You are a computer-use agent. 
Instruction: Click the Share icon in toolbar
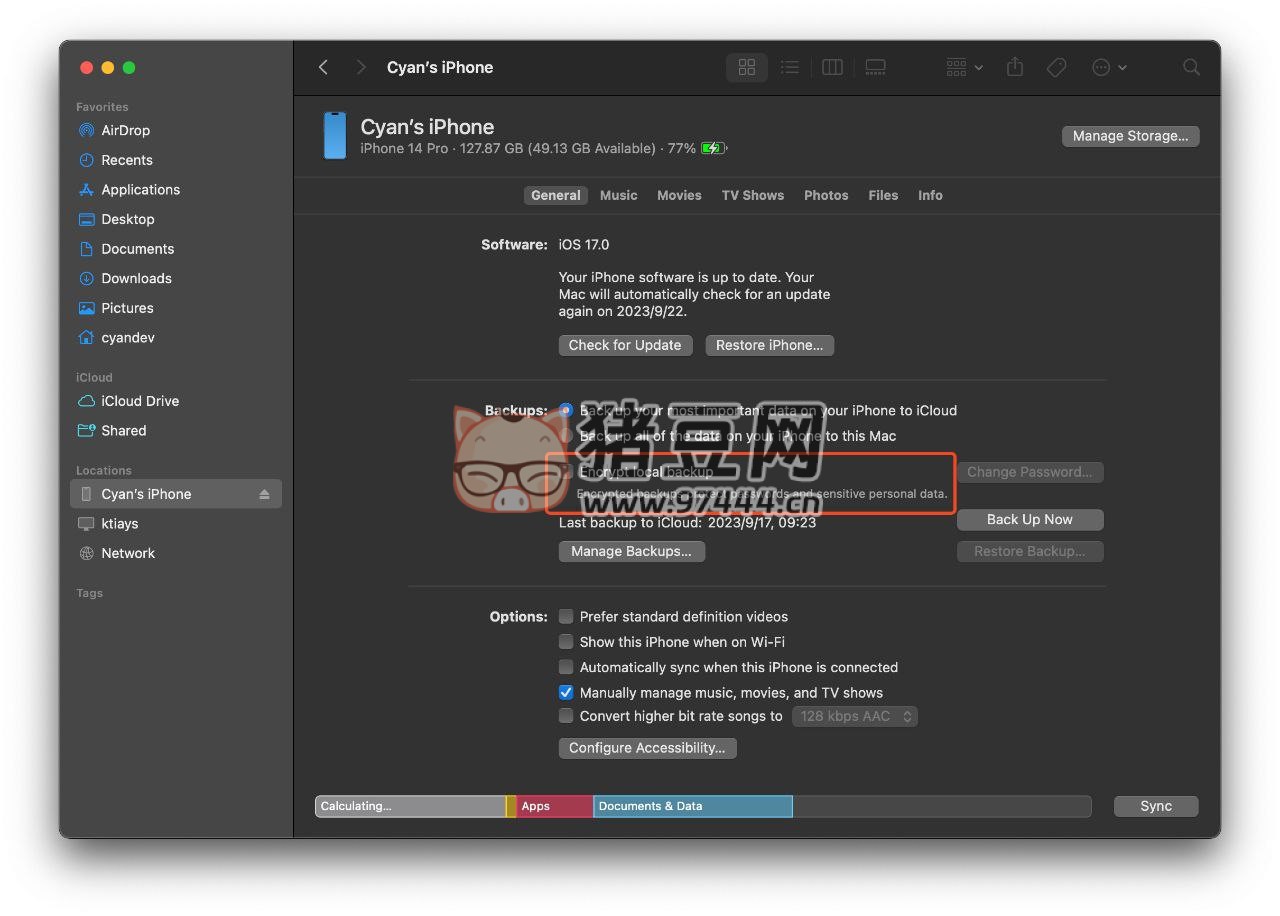pyautogui.click(x=1015, y=67)
